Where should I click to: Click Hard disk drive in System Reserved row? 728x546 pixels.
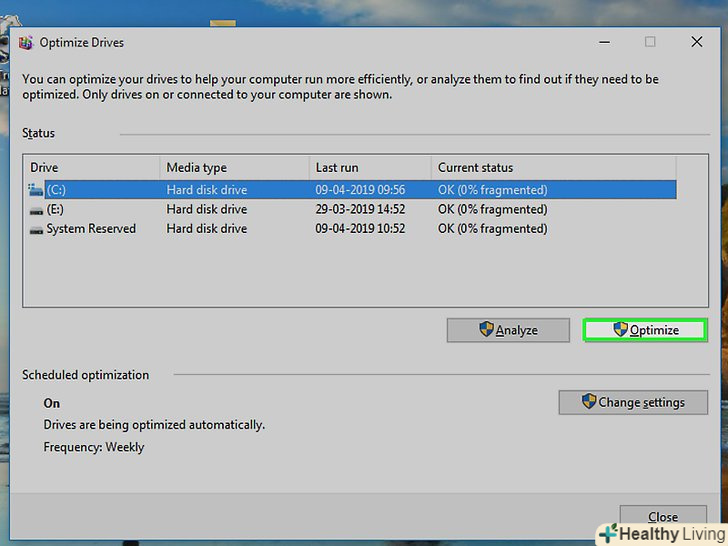tap(207, 229)
